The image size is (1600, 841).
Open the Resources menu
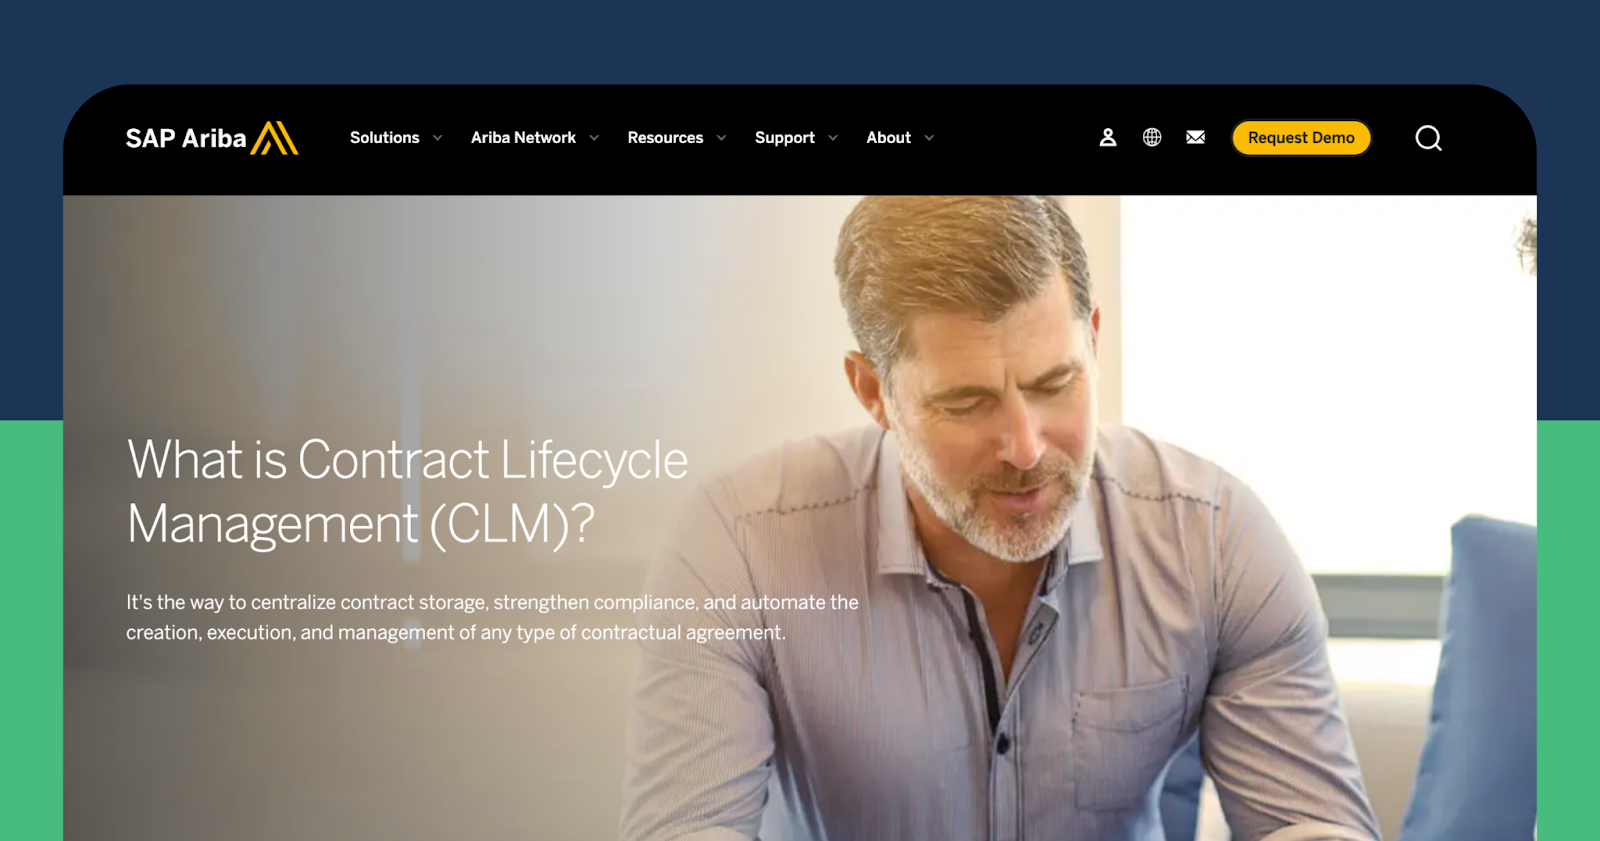click(x=665, y=138)
